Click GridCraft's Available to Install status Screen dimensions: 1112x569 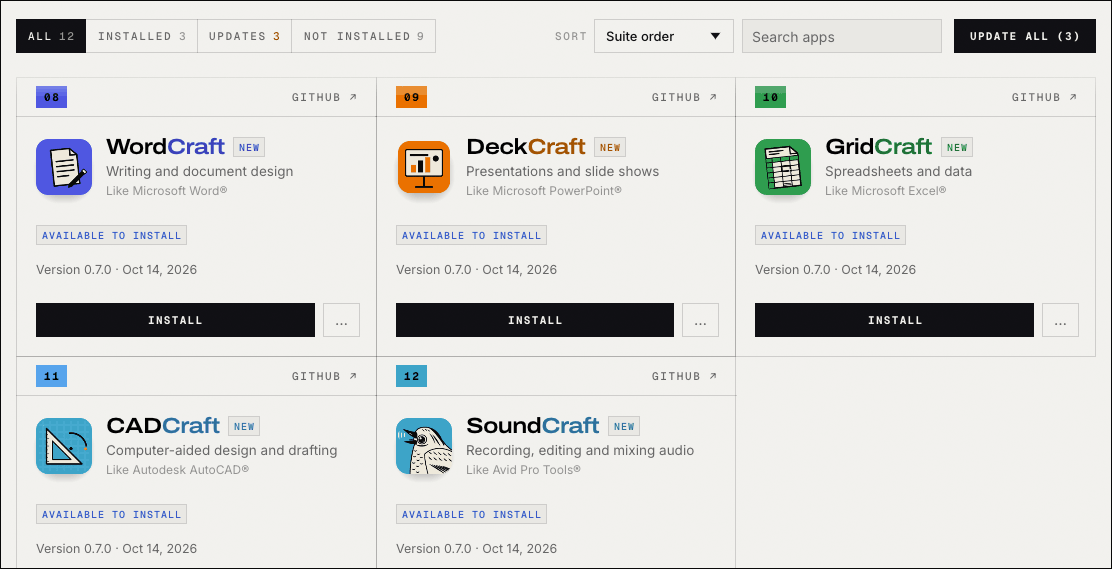[x=830, y=236]
